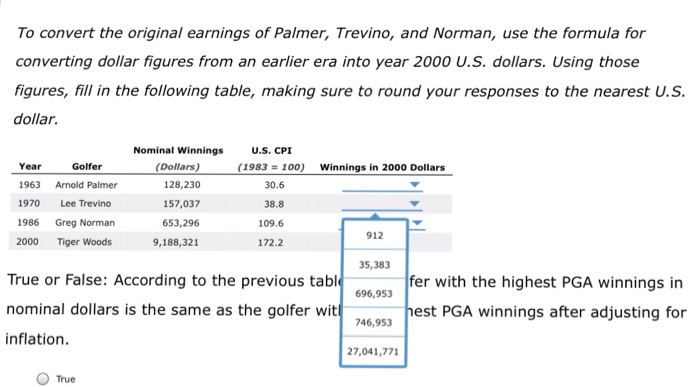Viewport: 700px width, 387px height.
Task: Click the Year column header
Action: (x=30, y=166)
